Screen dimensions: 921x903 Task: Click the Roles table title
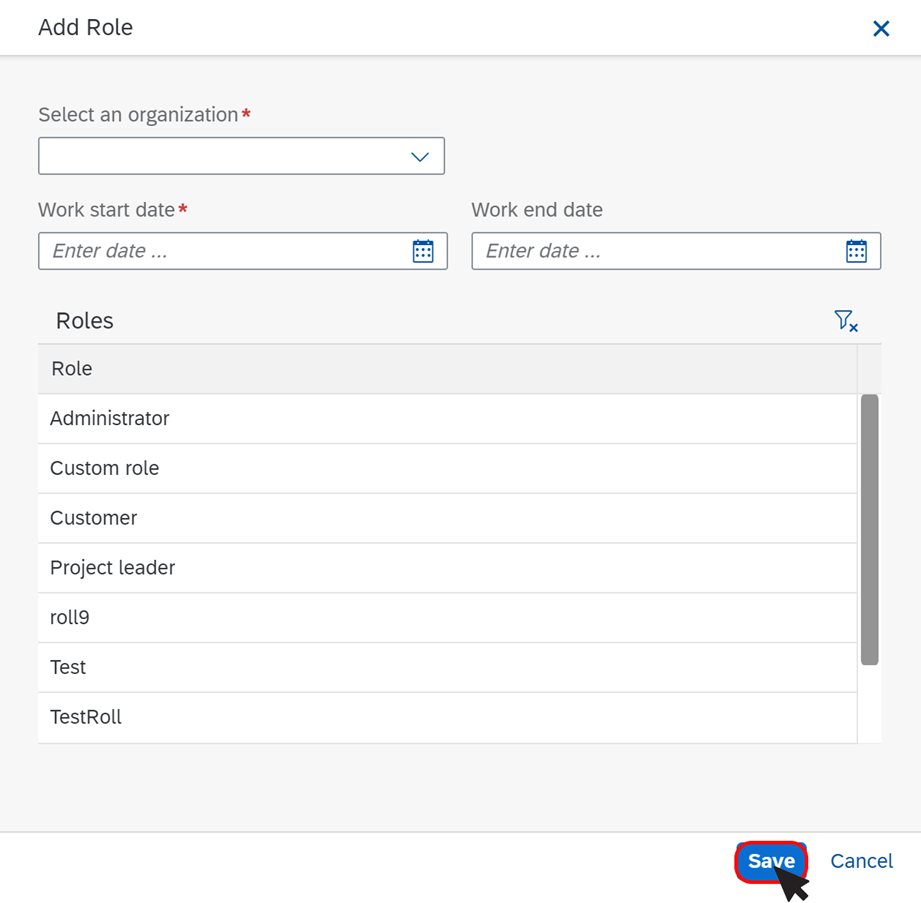[x=85, y=321]
